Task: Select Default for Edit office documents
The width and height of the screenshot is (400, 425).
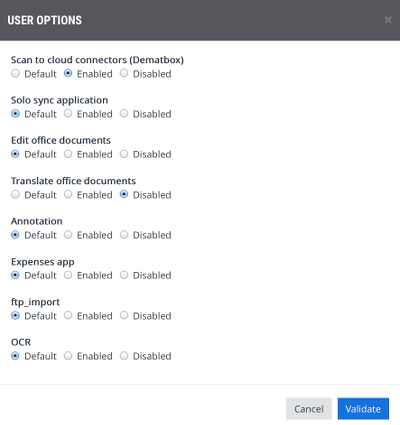Action: pos(15,154)
